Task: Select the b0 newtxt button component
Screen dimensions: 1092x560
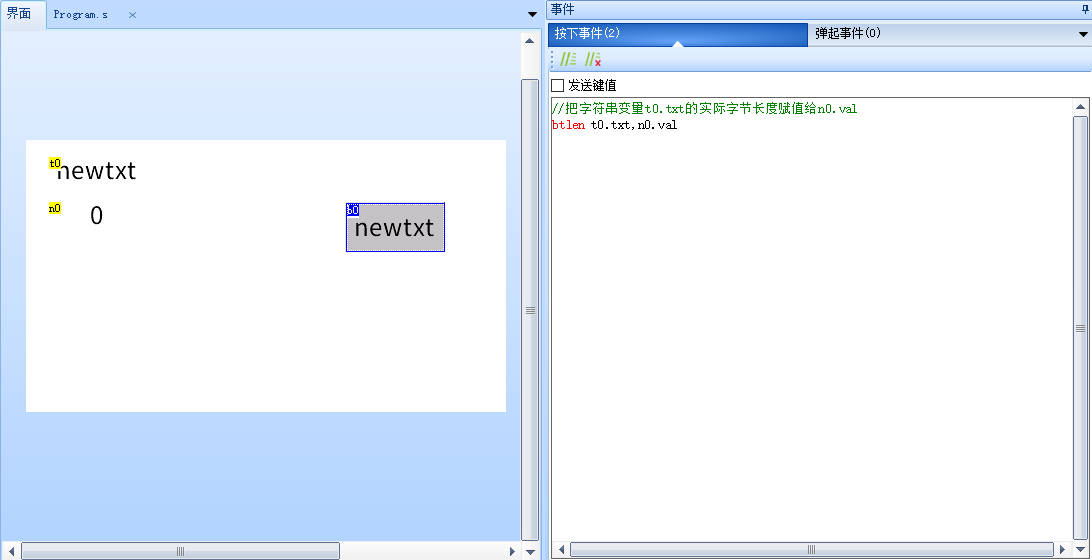Action: 395,228
